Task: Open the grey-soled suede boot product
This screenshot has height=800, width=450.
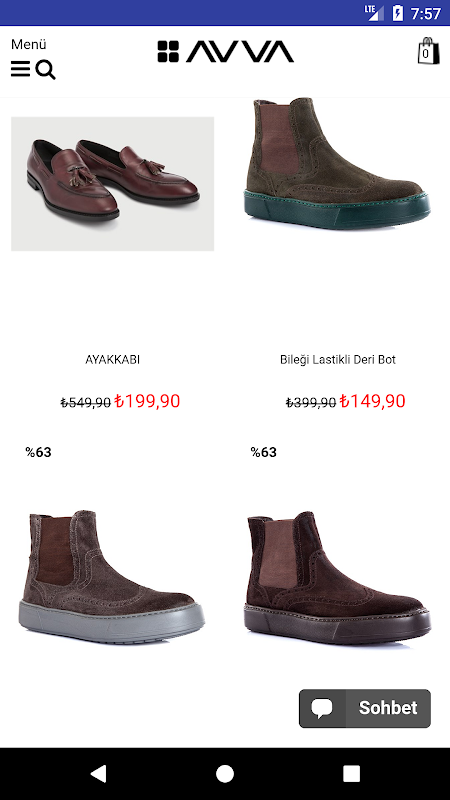Action: pyautogui.click(x=112, y=577)
